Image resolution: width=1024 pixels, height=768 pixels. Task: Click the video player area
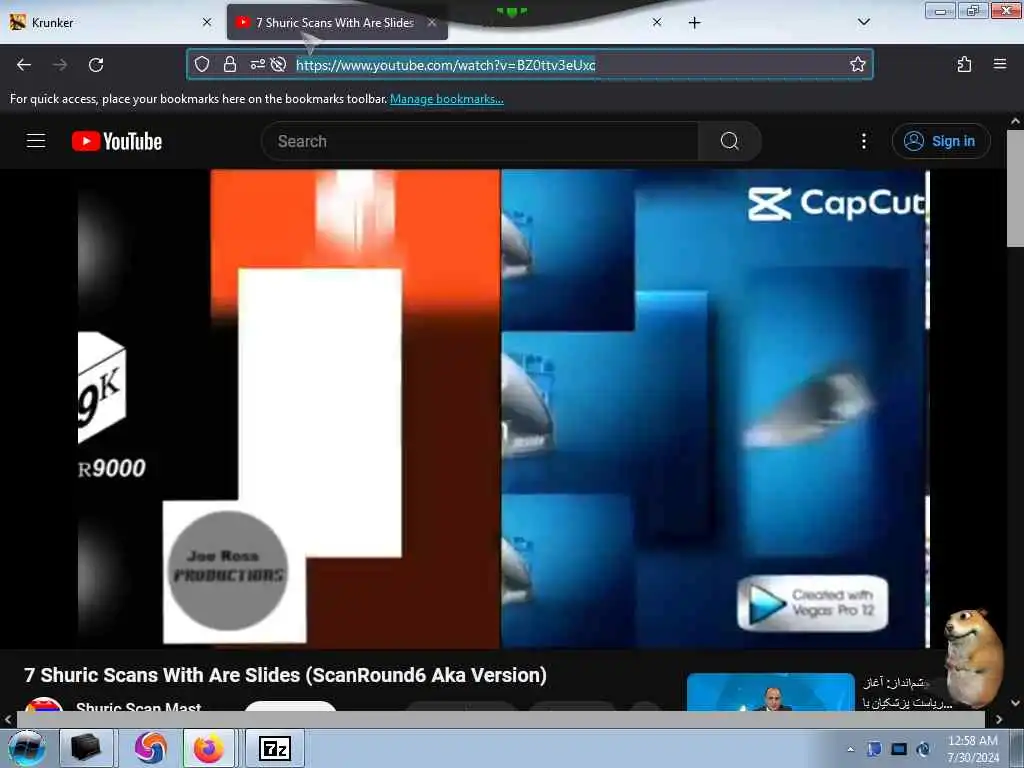click(x=503, y=409)
